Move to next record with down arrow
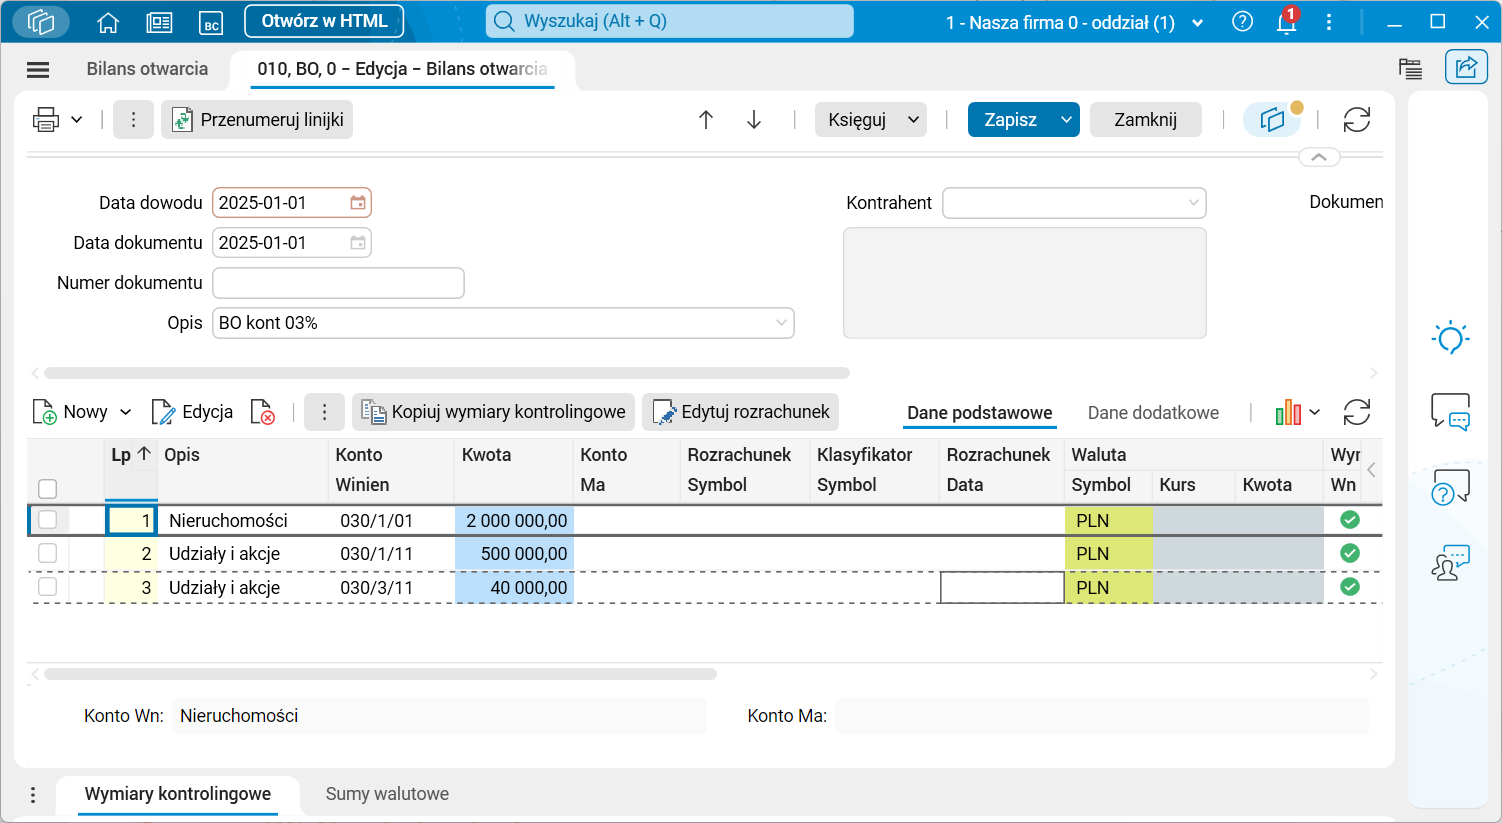Image resolution: width=1502 pixels, height=823 pixels. (x=754, y=120)
